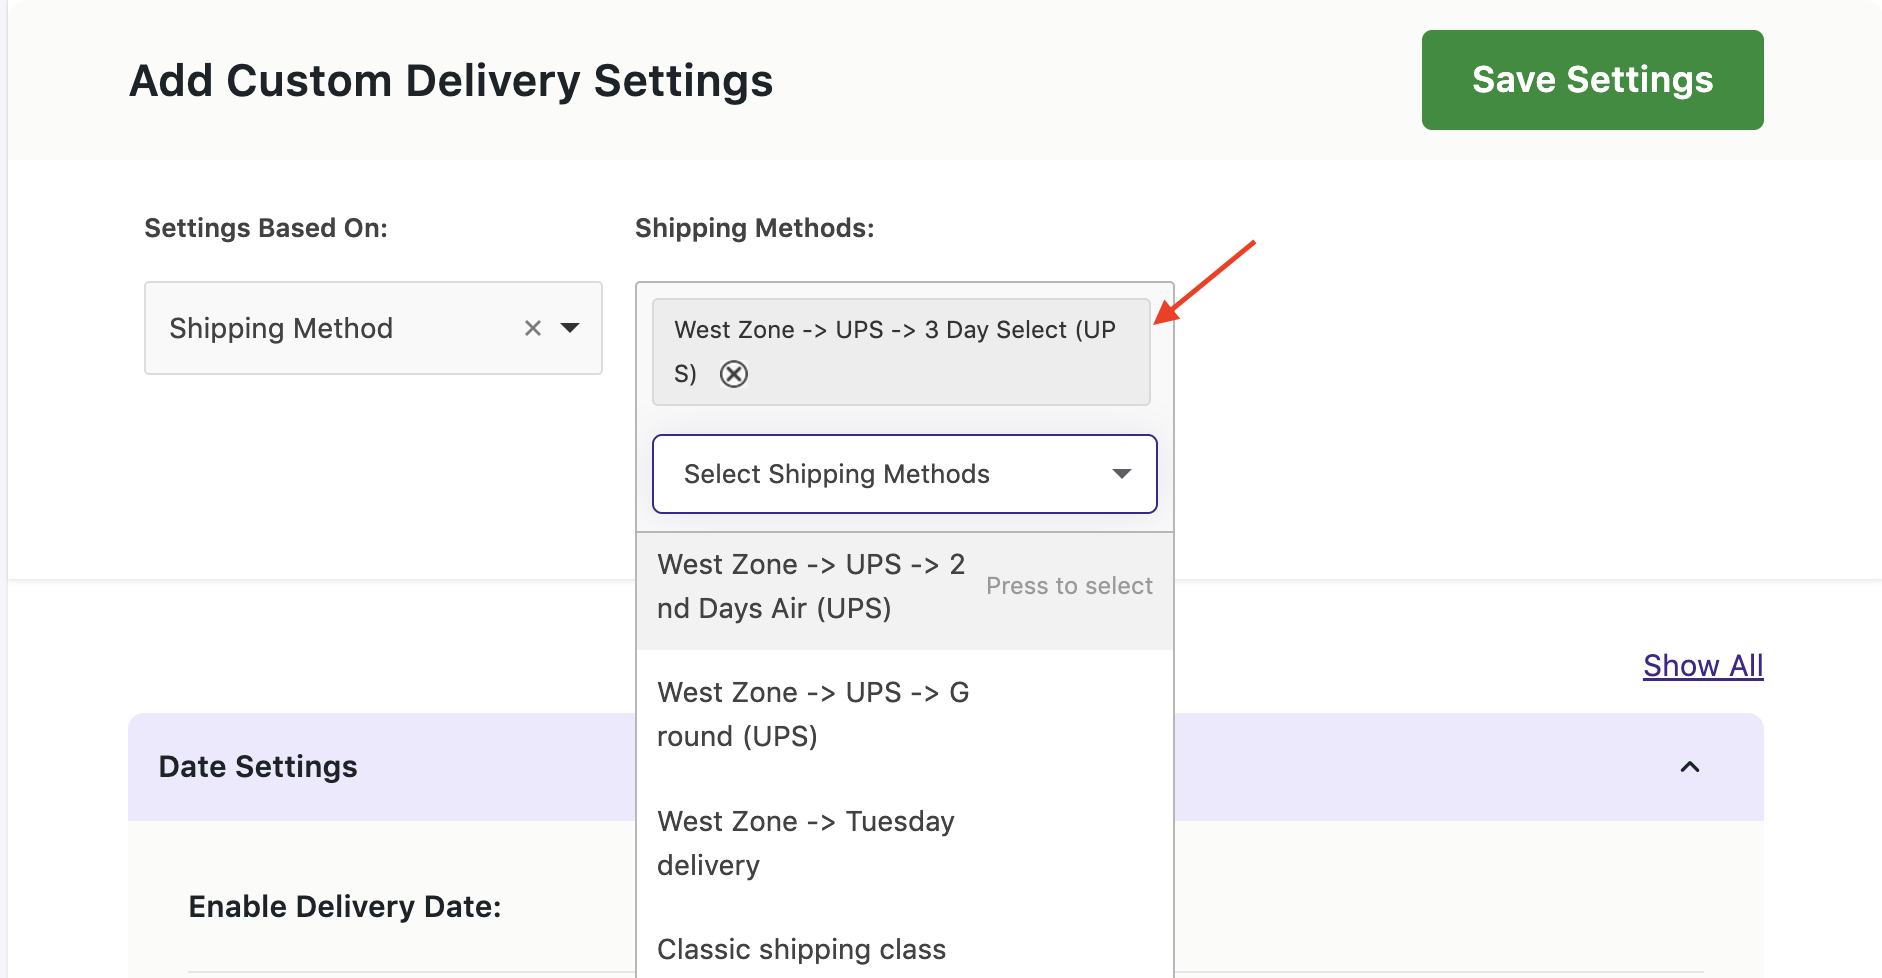This screenshot has height=978, width=1882.
Task: Remove the 3 Day Select (UPS) tag
Action: (734, 374)
